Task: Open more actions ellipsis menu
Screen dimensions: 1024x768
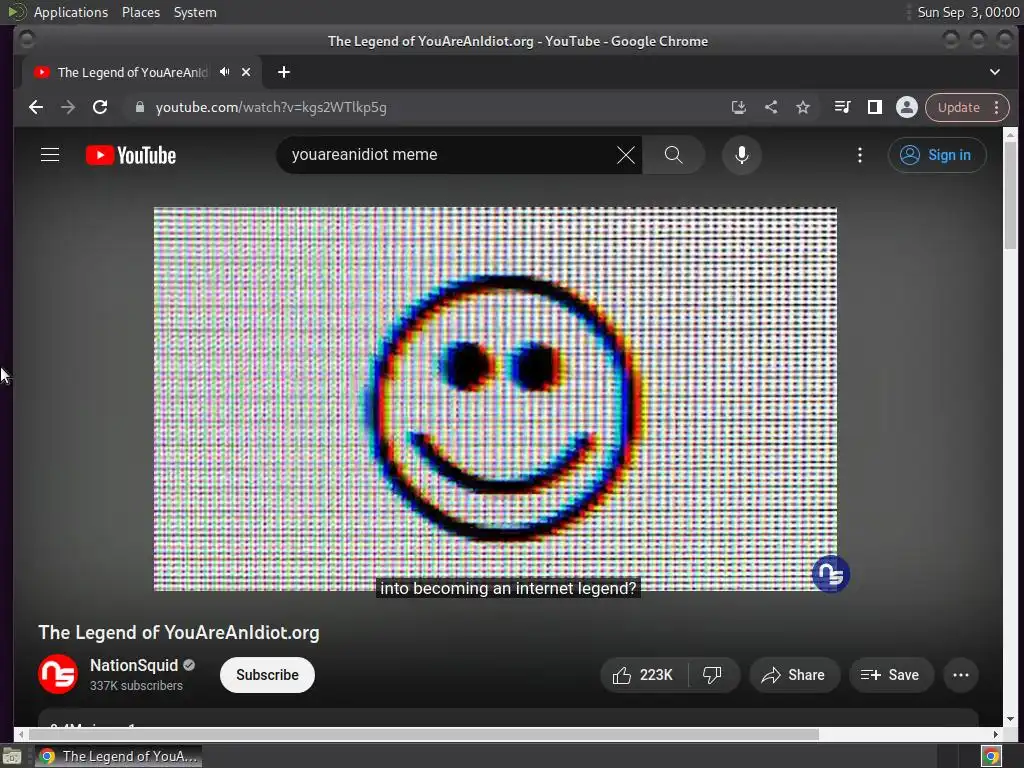Action: (961, 675)
